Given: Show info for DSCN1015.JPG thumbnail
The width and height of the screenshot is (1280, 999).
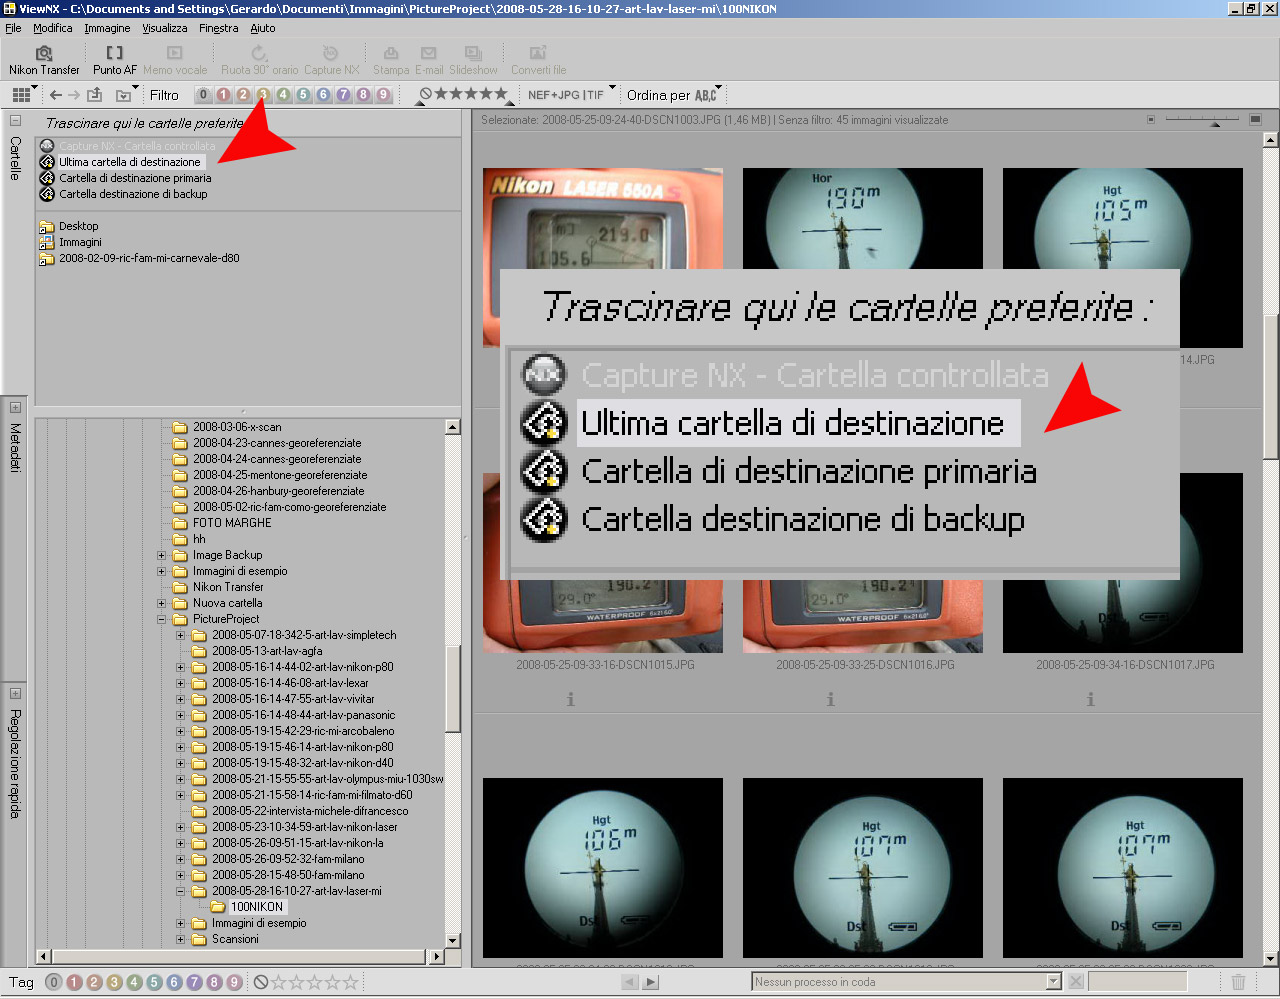Looking at the screenshot, I should click(x=571, y=700).
